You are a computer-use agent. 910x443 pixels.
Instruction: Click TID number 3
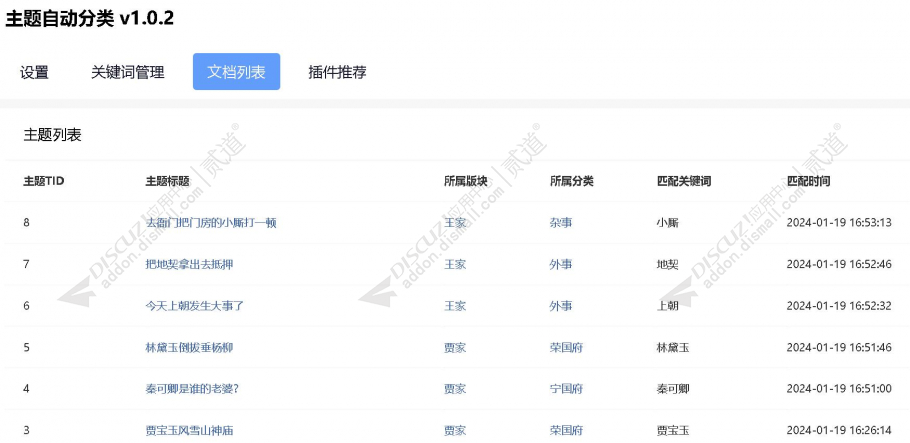coord(27,431)
